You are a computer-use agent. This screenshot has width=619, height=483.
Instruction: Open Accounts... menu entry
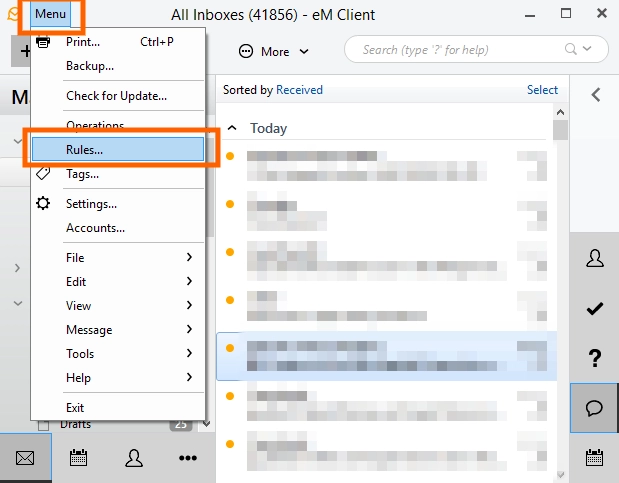click(x=118, y=228)
